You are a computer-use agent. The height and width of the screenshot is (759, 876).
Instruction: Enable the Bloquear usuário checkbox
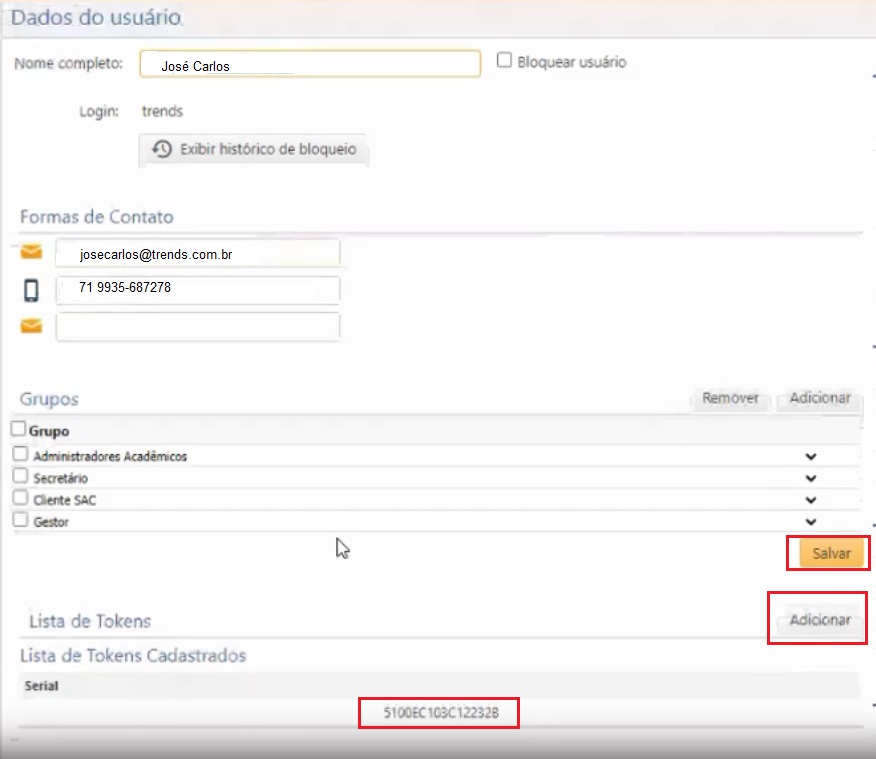[505, 61]
